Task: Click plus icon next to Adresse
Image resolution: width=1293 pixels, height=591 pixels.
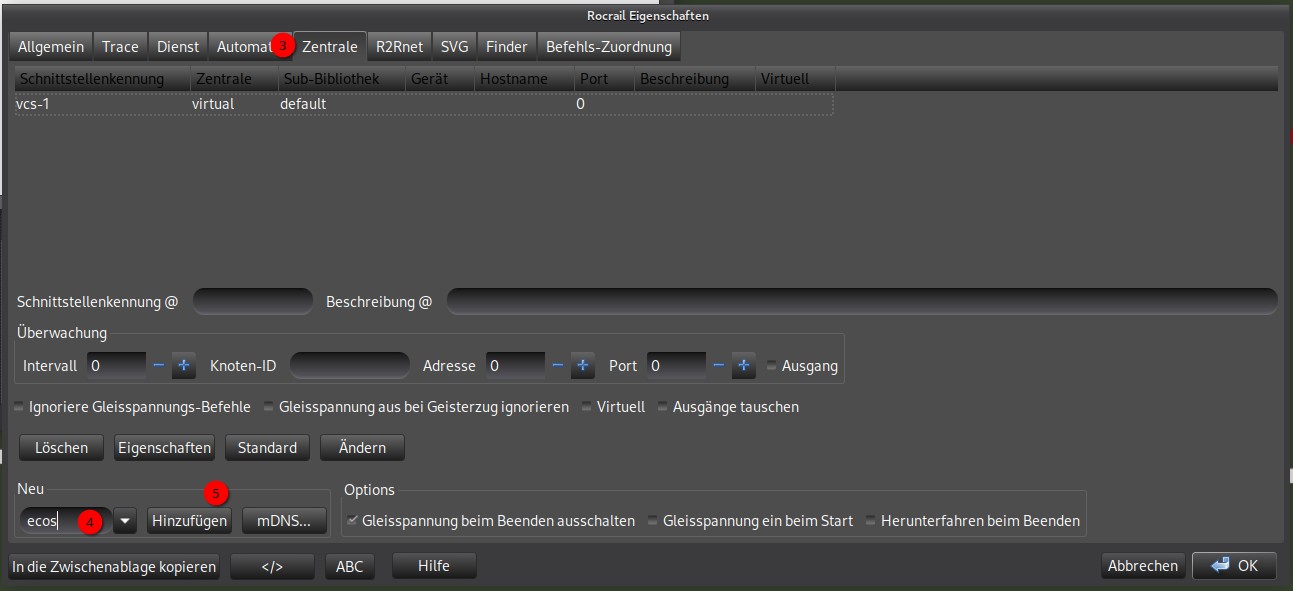Action: (x=583, y=366)
